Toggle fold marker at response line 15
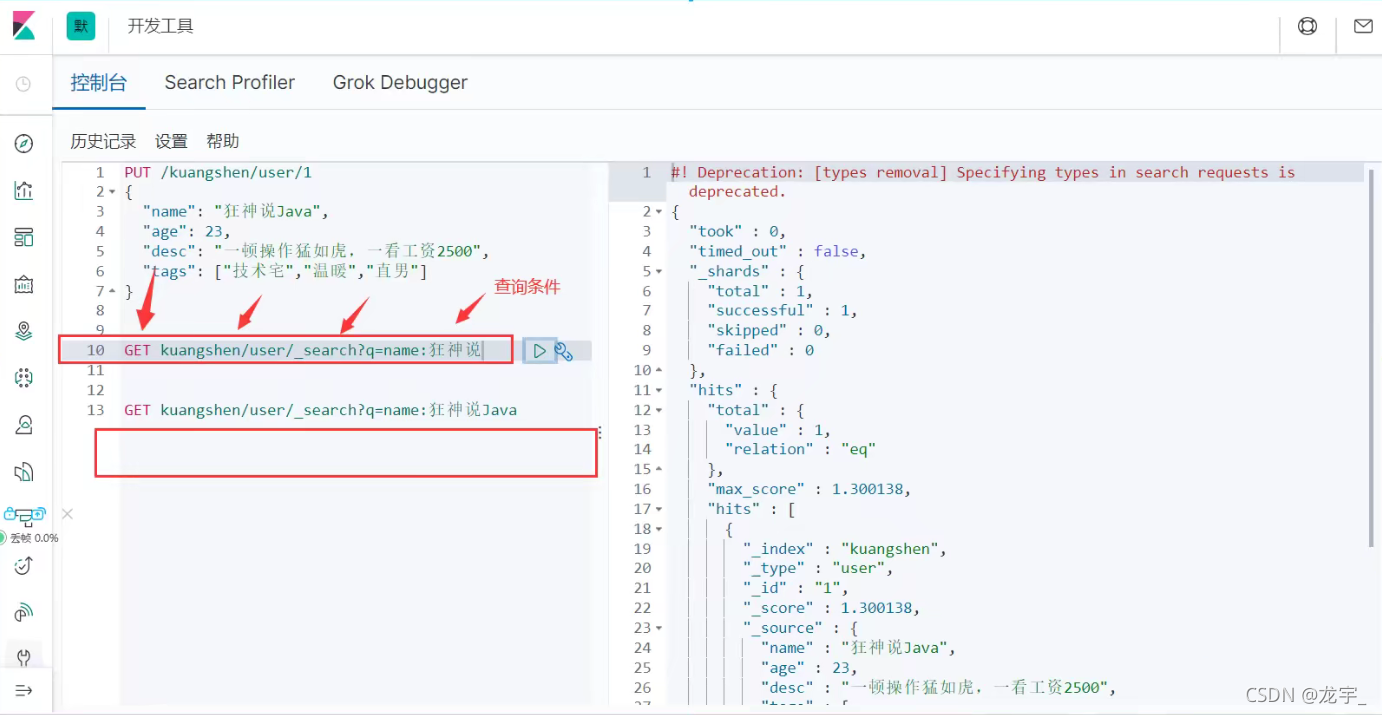 click(x=658, y=469)
